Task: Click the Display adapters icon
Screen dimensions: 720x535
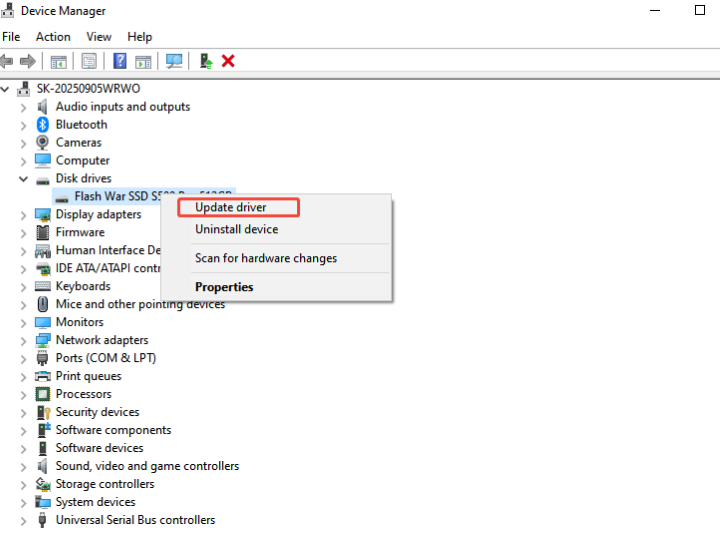Action: click(43, 214)
